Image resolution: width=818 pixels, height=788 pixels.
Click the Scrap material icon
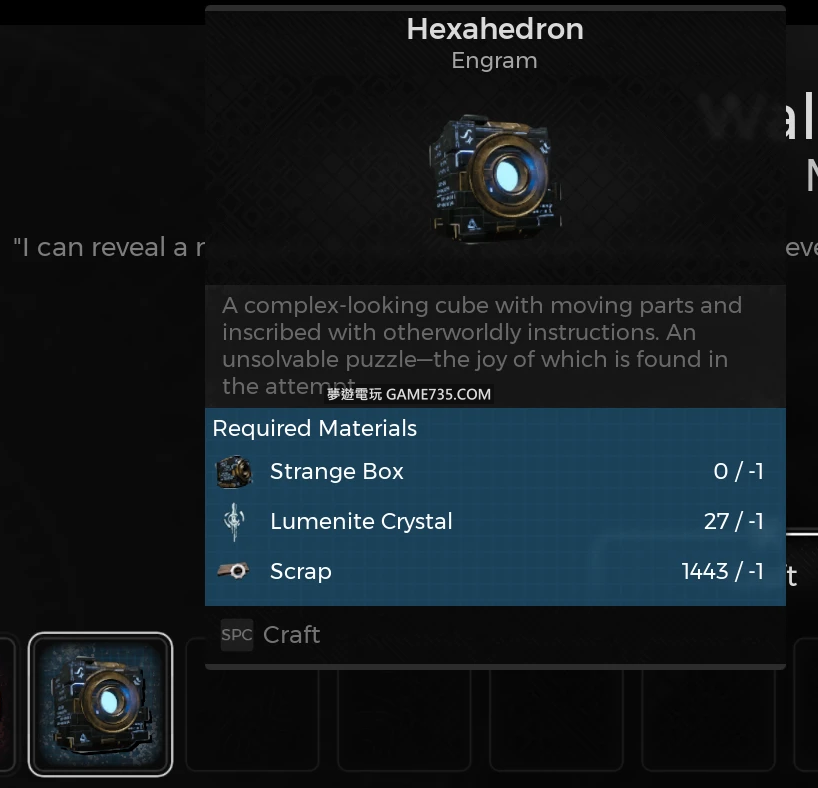[x=234, y=571]
